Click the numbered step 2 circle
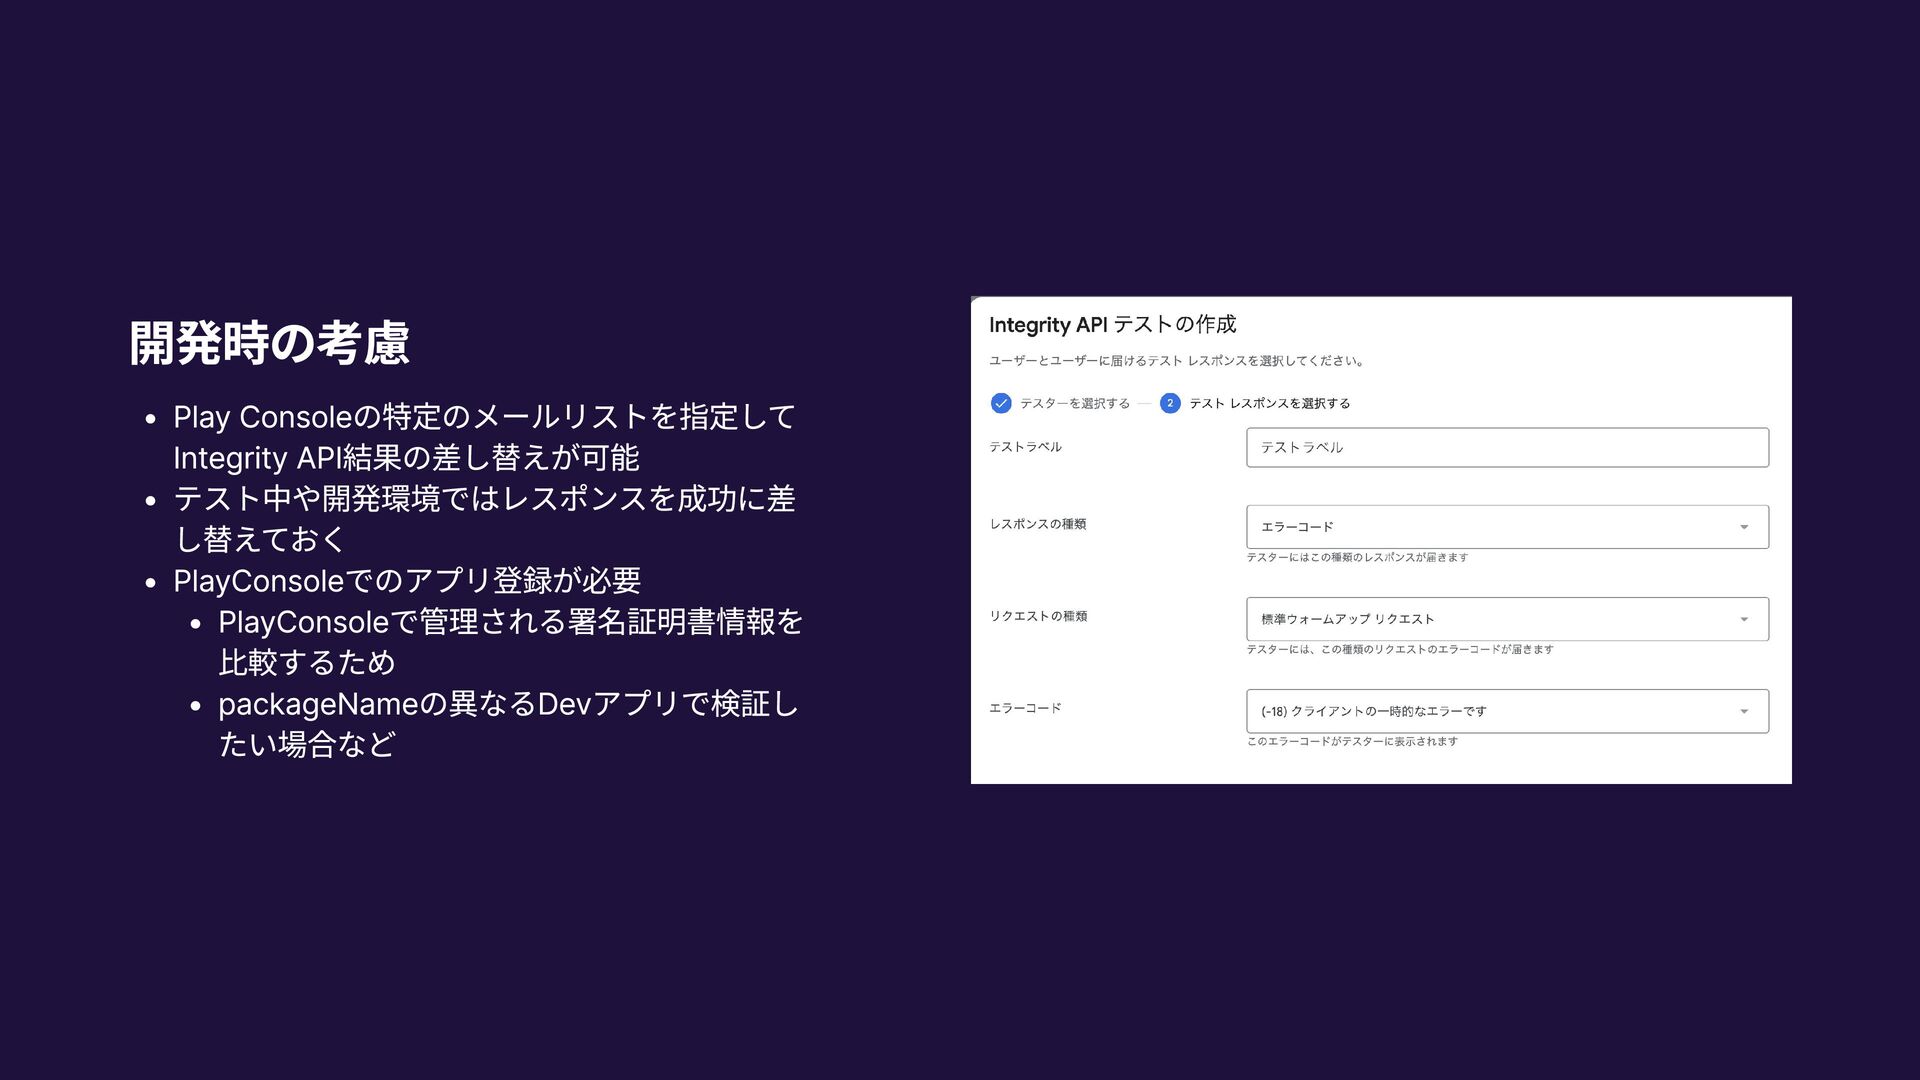 (1170, 403)
